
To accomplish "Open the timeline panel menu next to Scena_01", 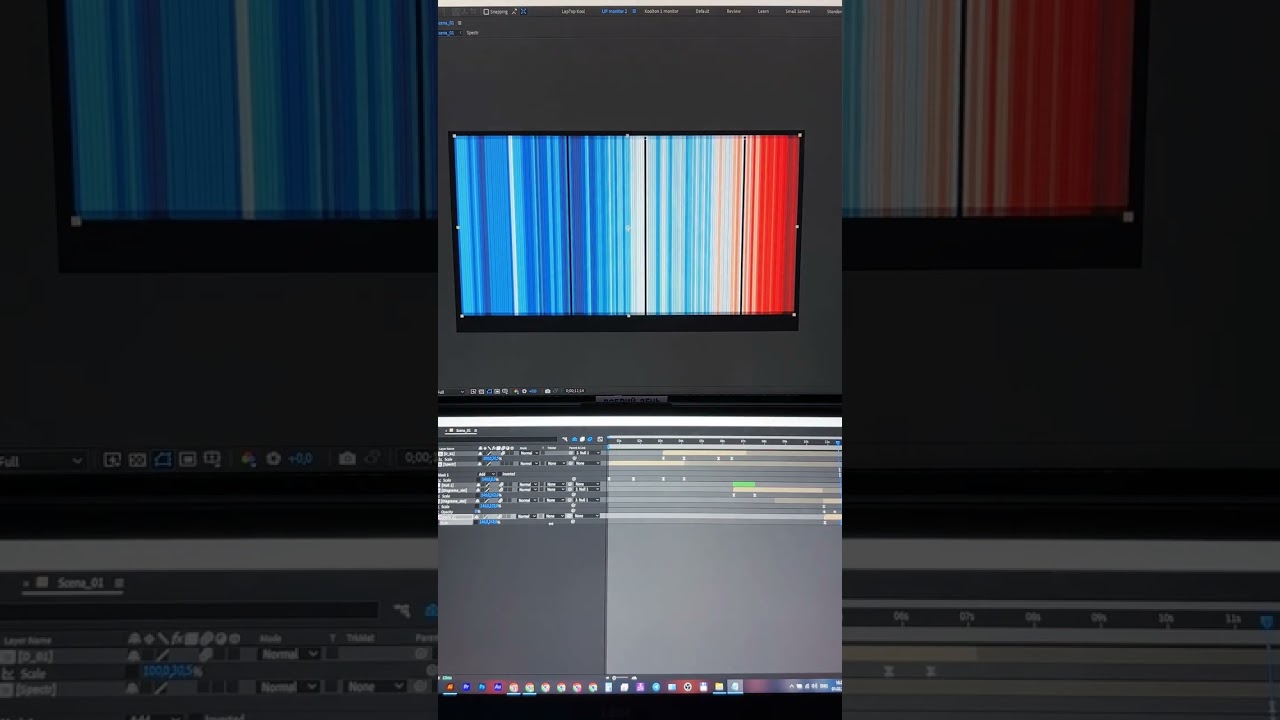I will pyautogui.click(x=475, y=430).
